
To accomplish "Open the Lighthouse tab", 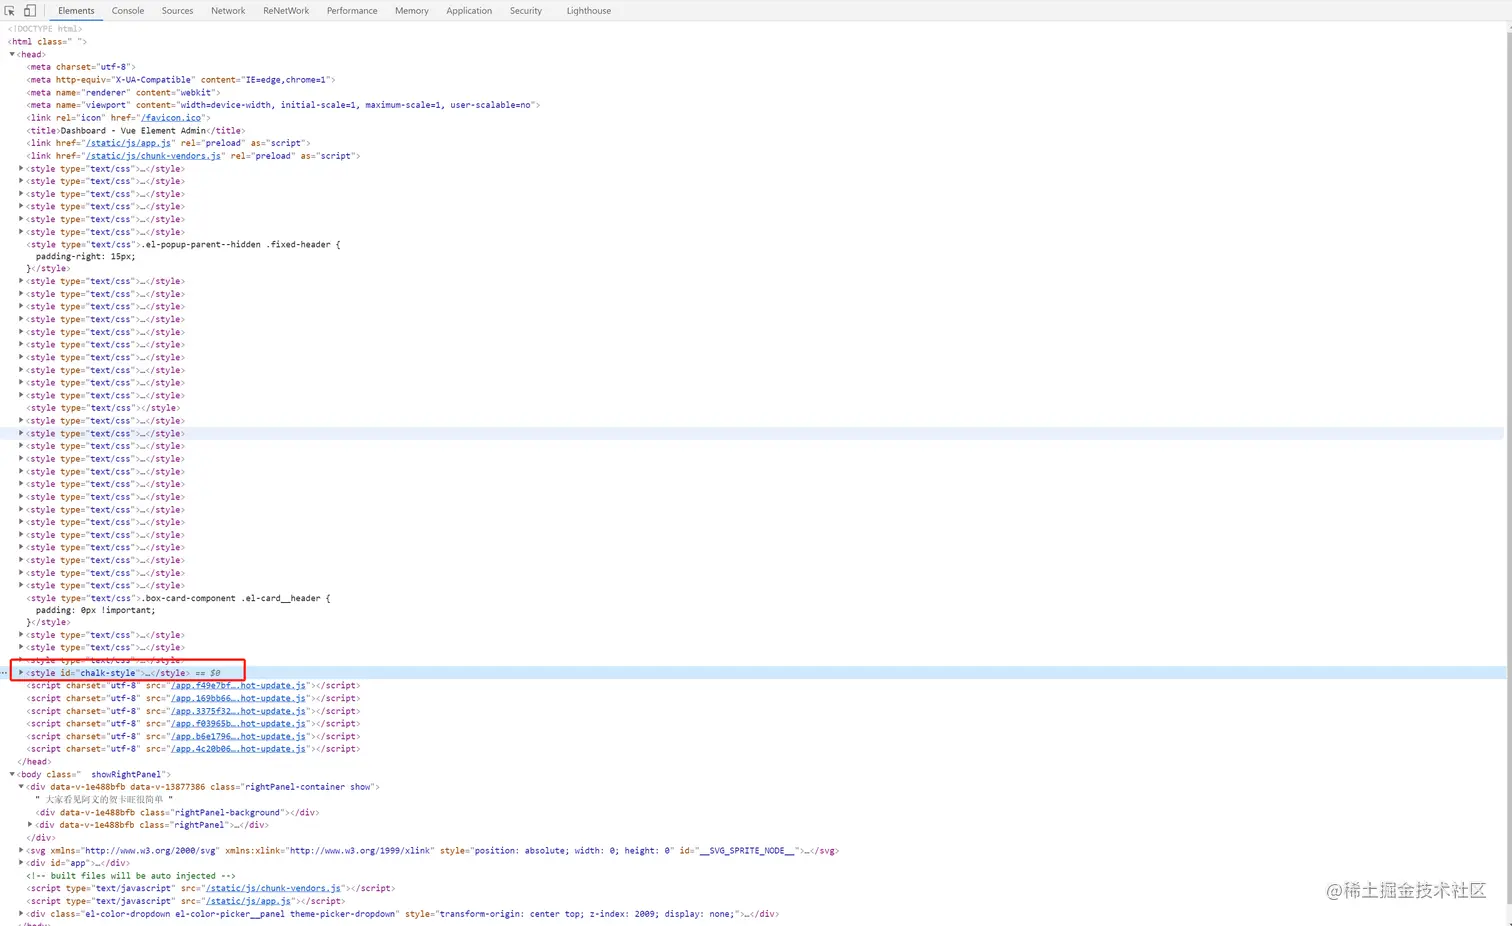I will [588, 10].
